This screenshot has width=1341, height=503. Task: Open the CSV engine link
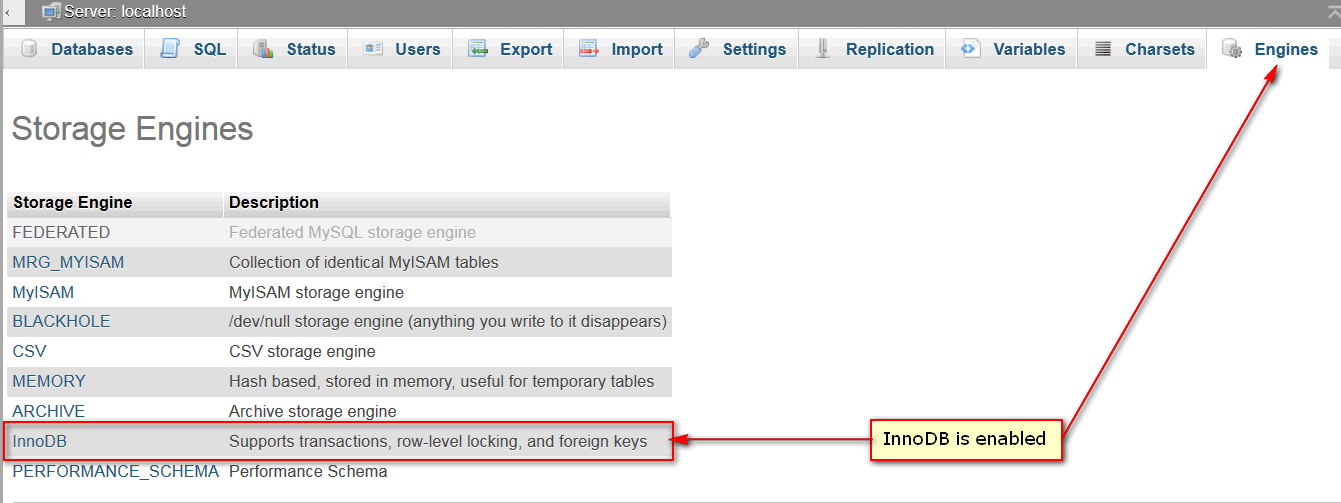tap(29, 351)
